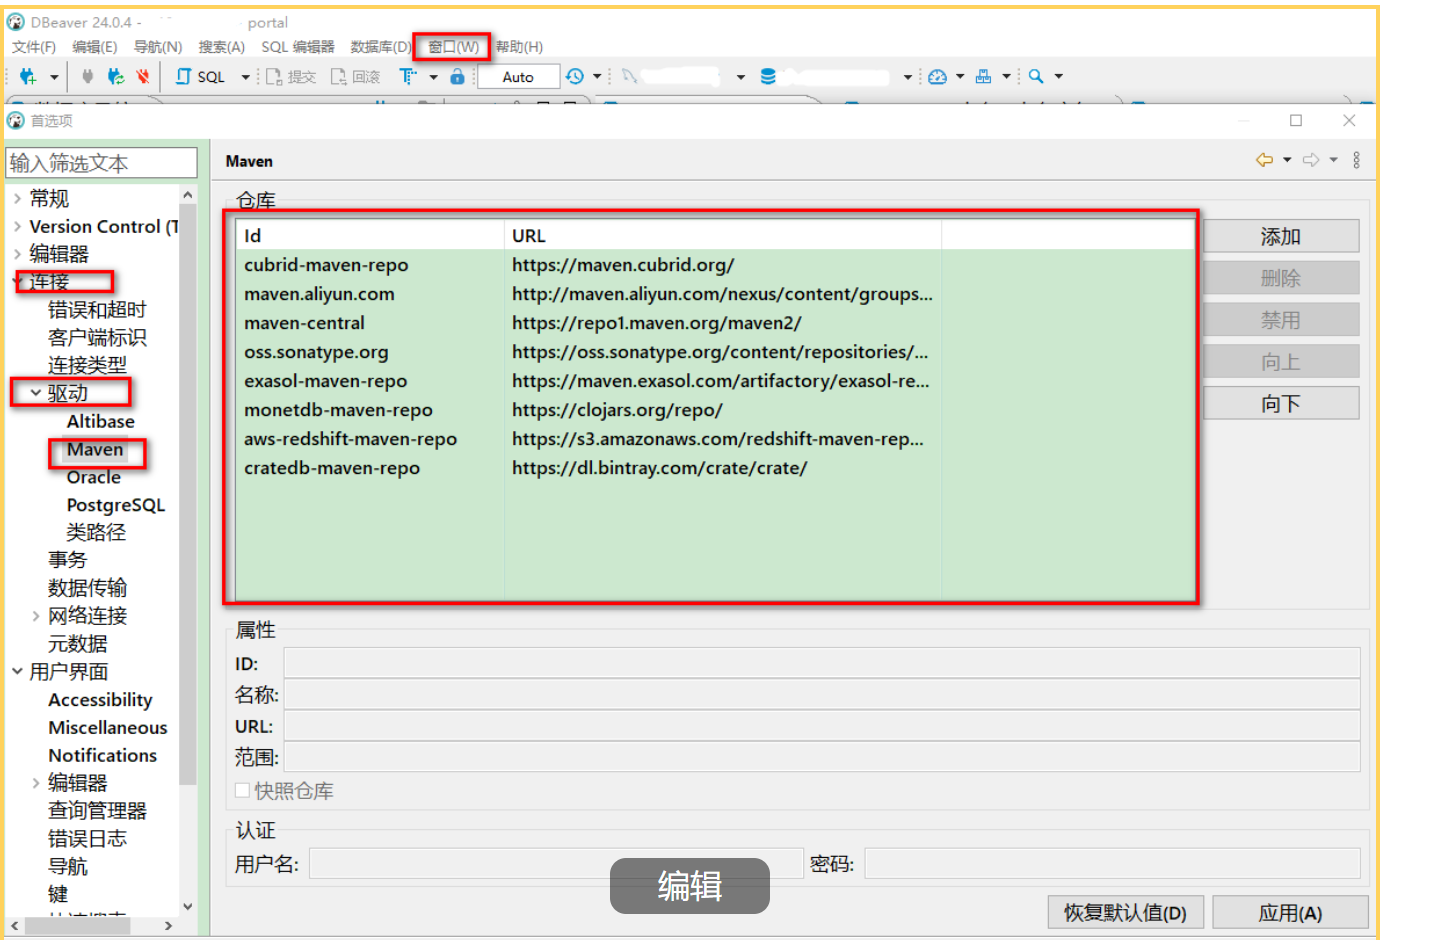The image size is (1432, 940).
Task: Select PostgreSQL in the preferences tree
Action: (x=115, y=505)
